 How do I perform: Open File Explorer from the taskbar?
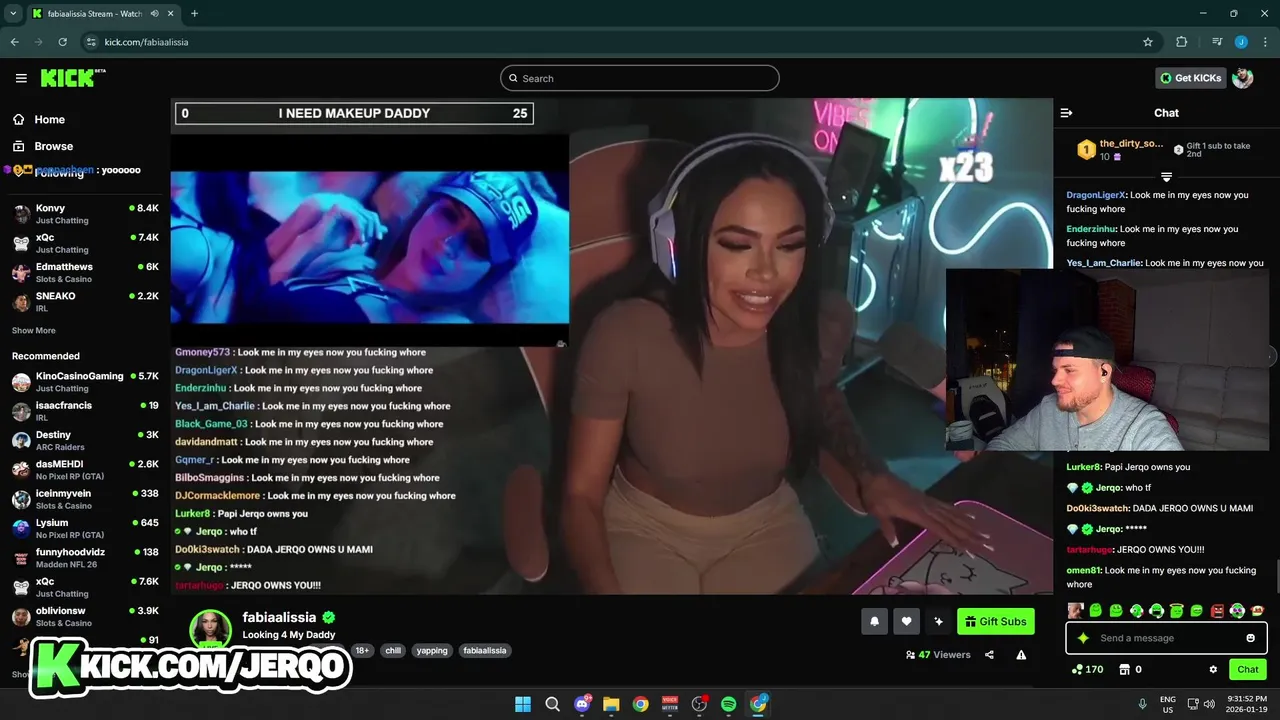pyautogui.click(x=611, y=704)
